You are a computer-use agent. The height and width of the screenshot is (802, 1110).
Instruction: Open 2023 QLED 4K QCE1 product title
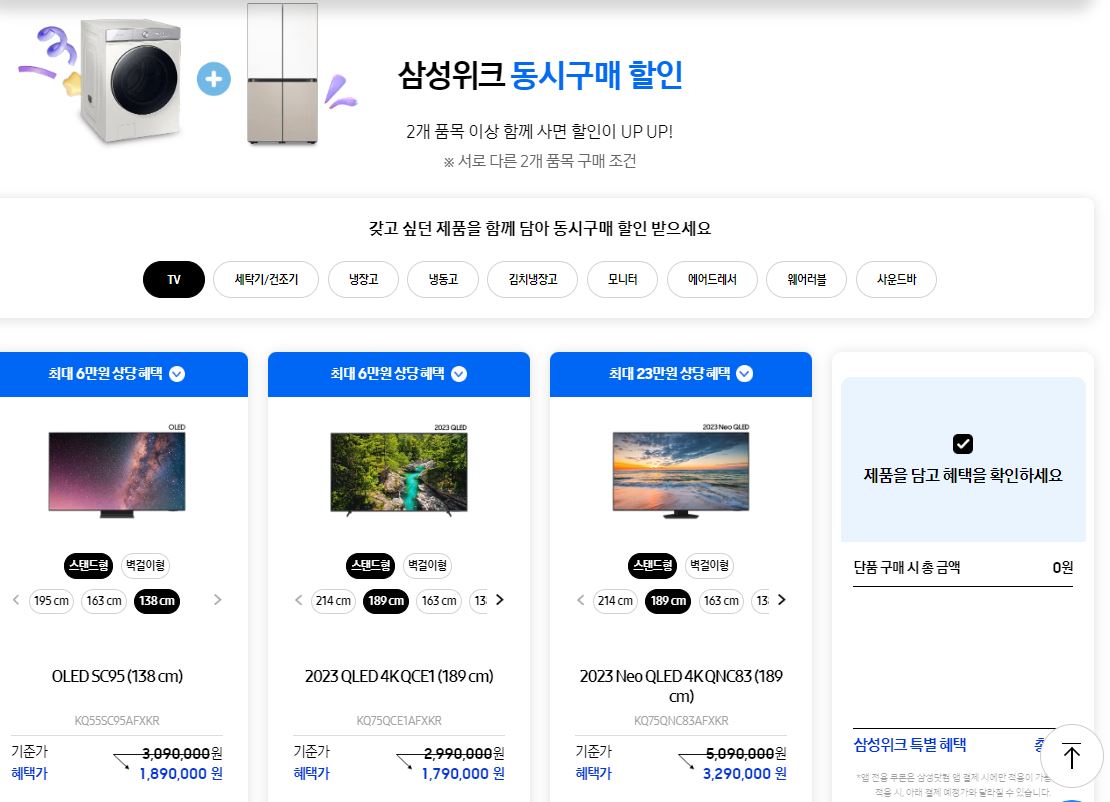coord(399,677)
